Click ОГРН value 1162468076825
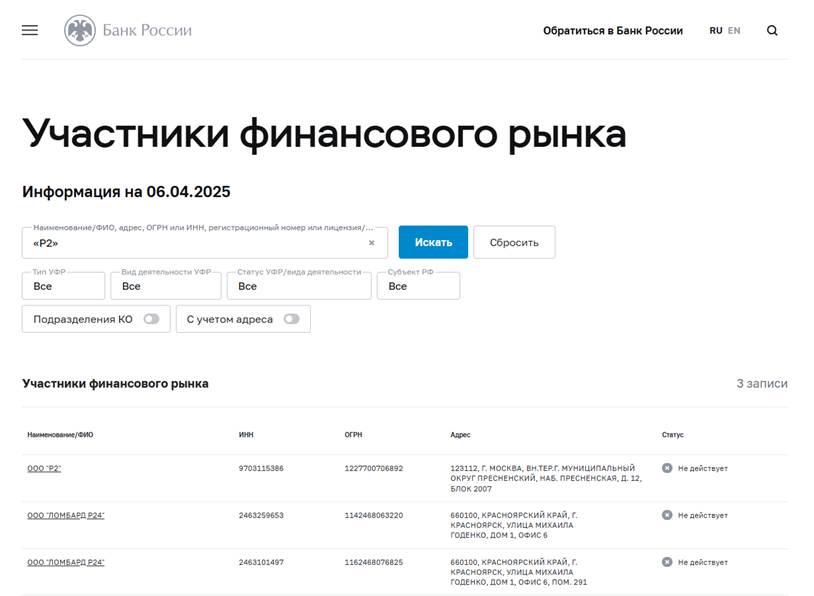The width and height of the screenshot is (814, 596). pyautogui.click(x=374, y=562)
